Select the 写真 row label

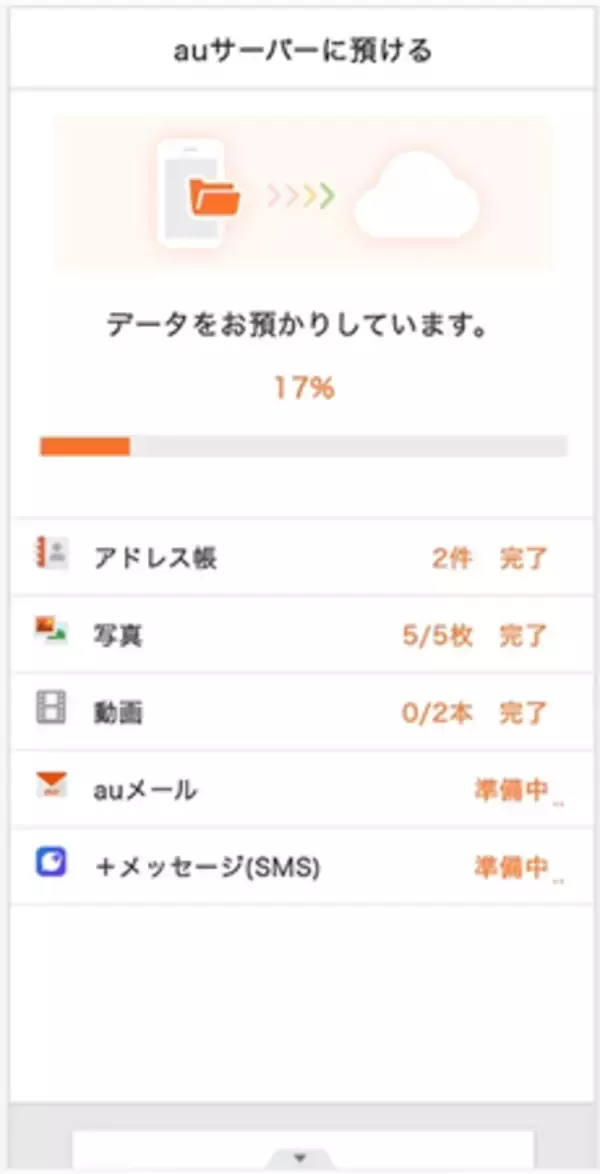[118, 635]
